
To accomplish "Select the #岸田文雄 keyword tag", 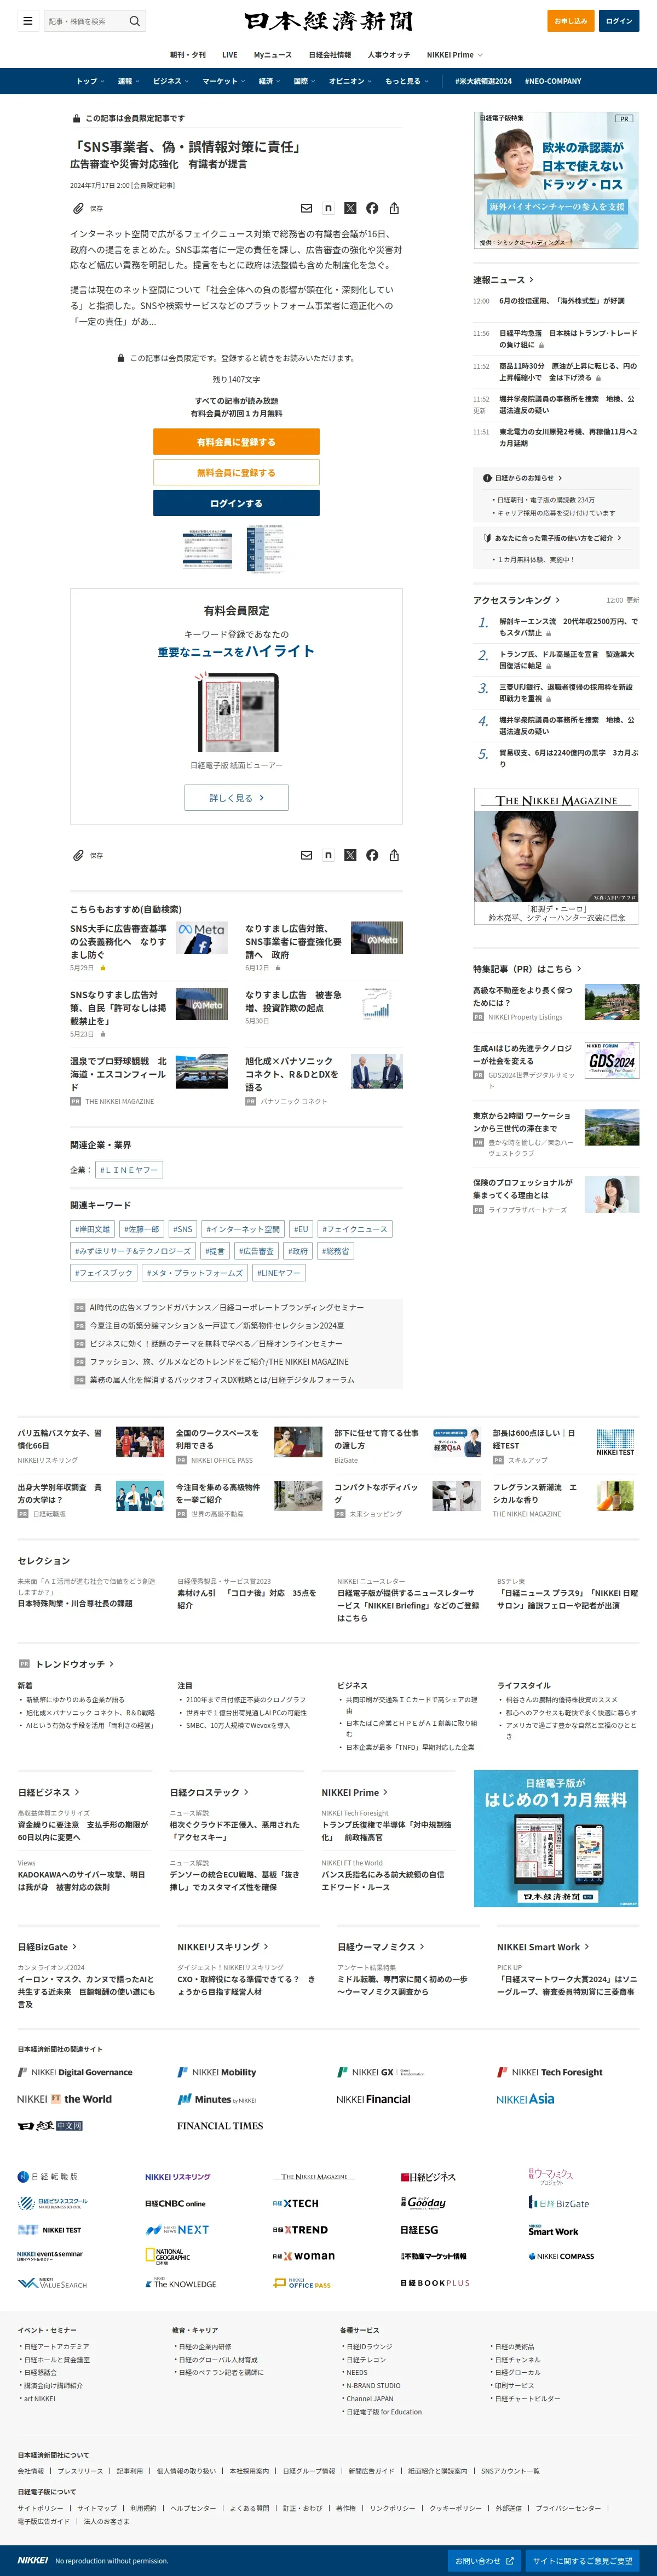I will [92, 1229].
